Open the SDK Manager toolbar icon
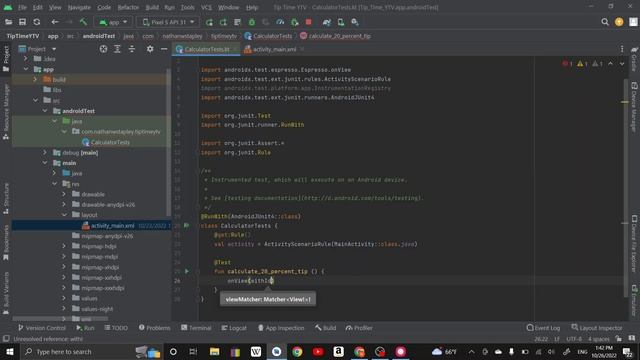The width and height of the screenshot is (640, 360). 355,22
